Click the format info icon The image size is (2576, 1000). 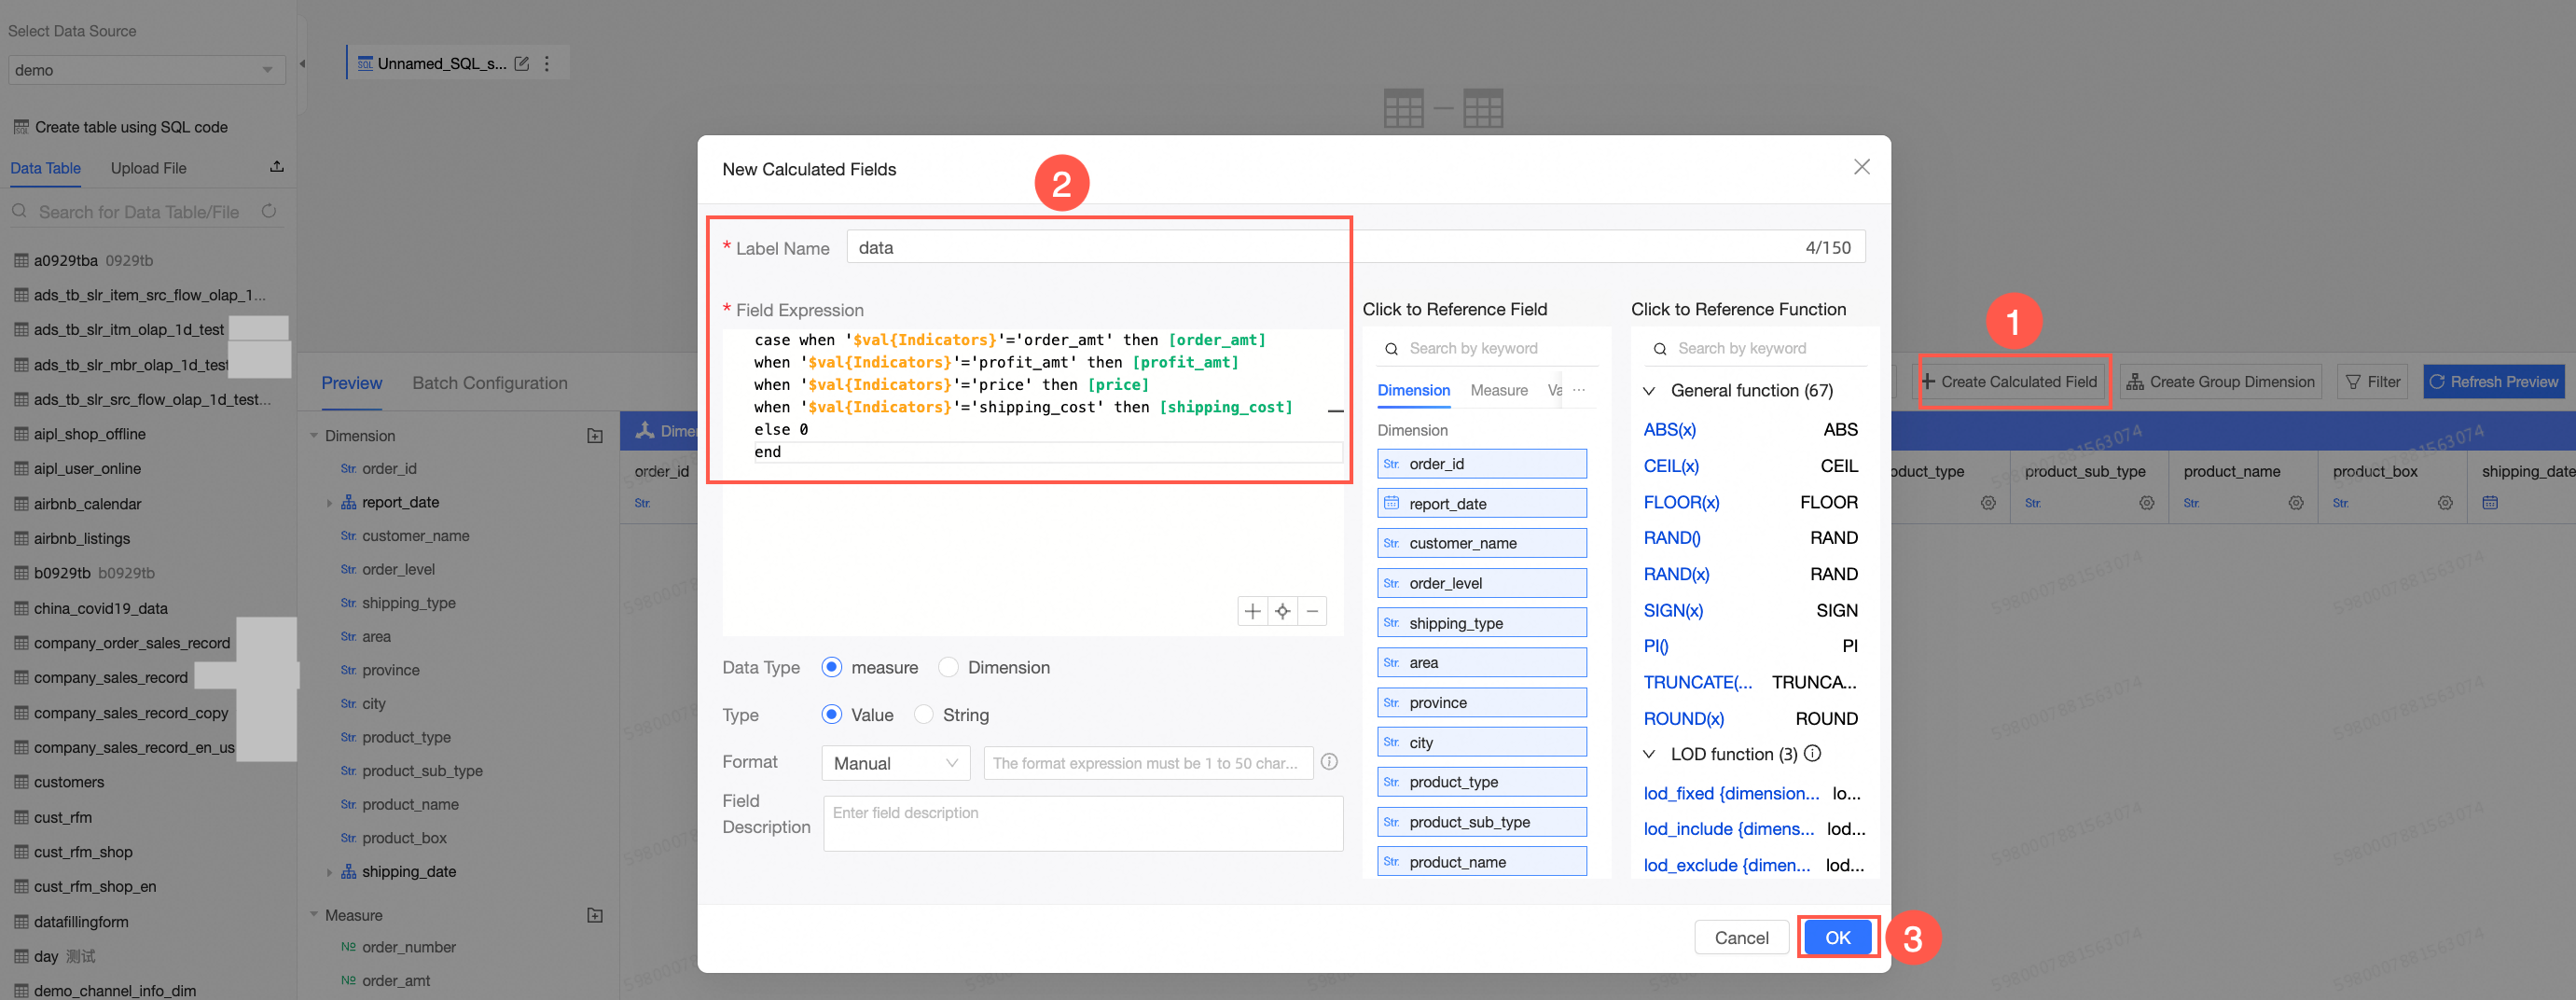1329,762
